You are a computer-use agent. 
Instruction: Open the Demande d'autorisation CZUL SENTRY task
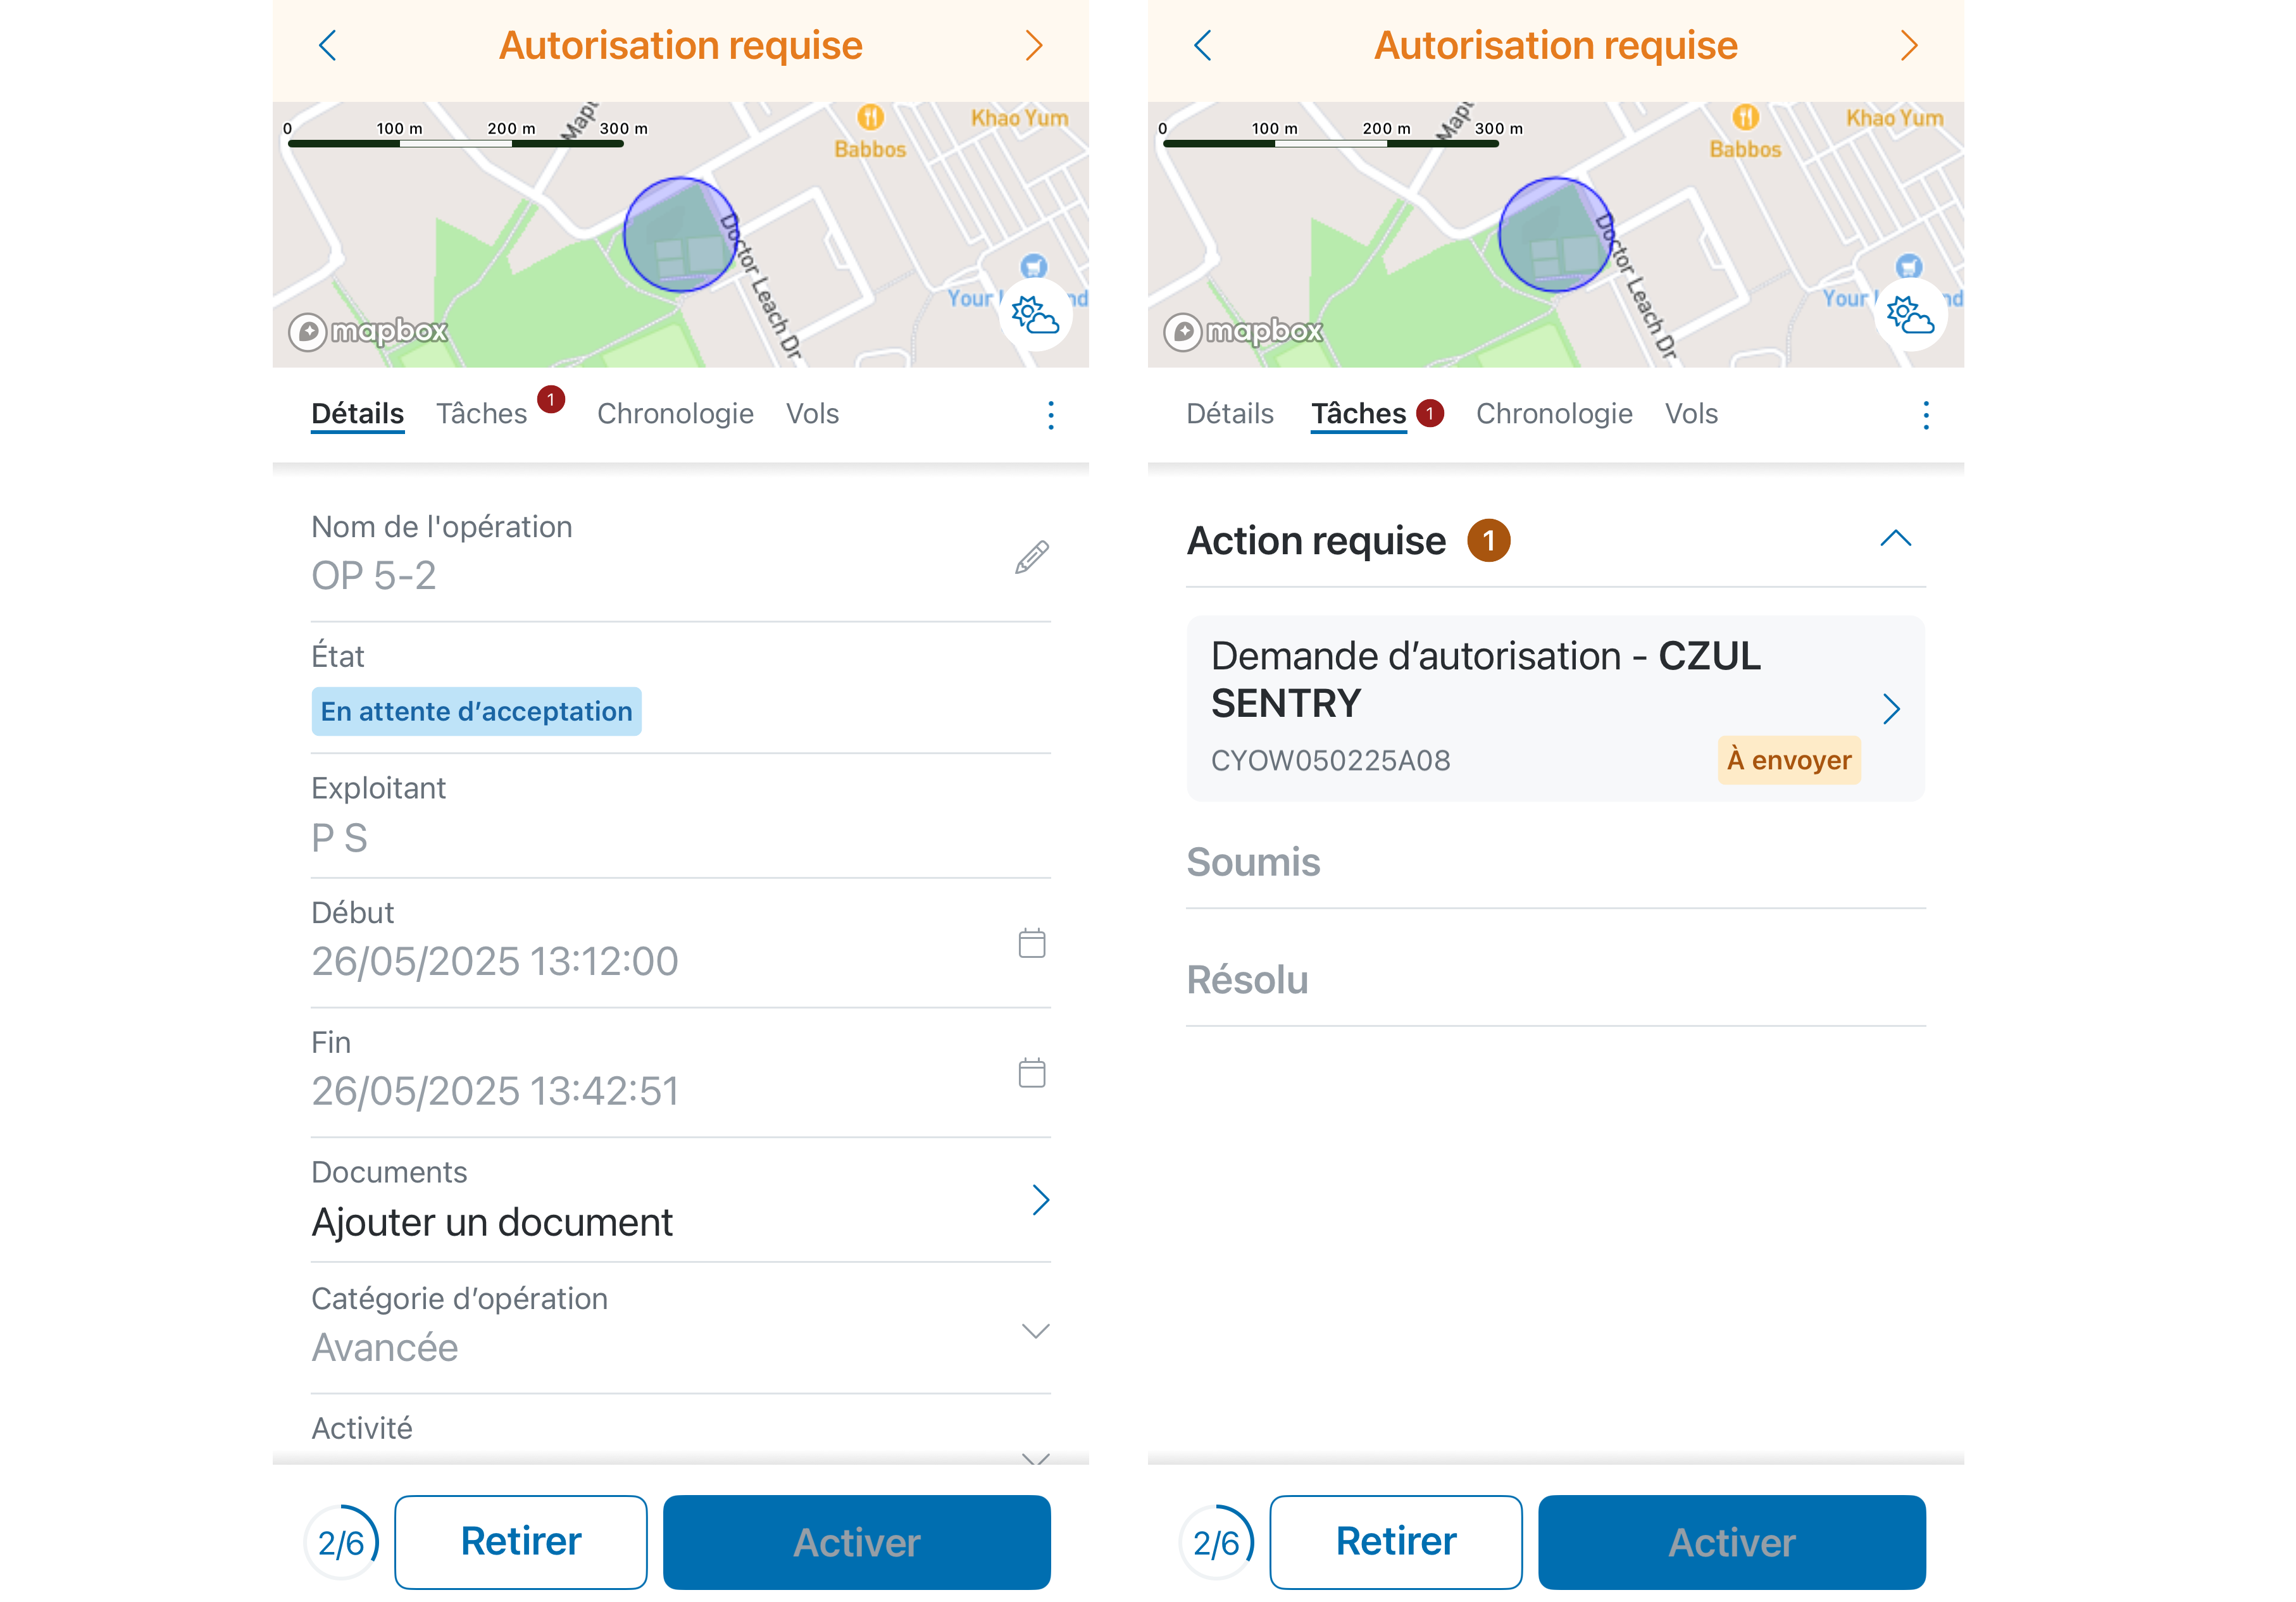coord(1555,708)
